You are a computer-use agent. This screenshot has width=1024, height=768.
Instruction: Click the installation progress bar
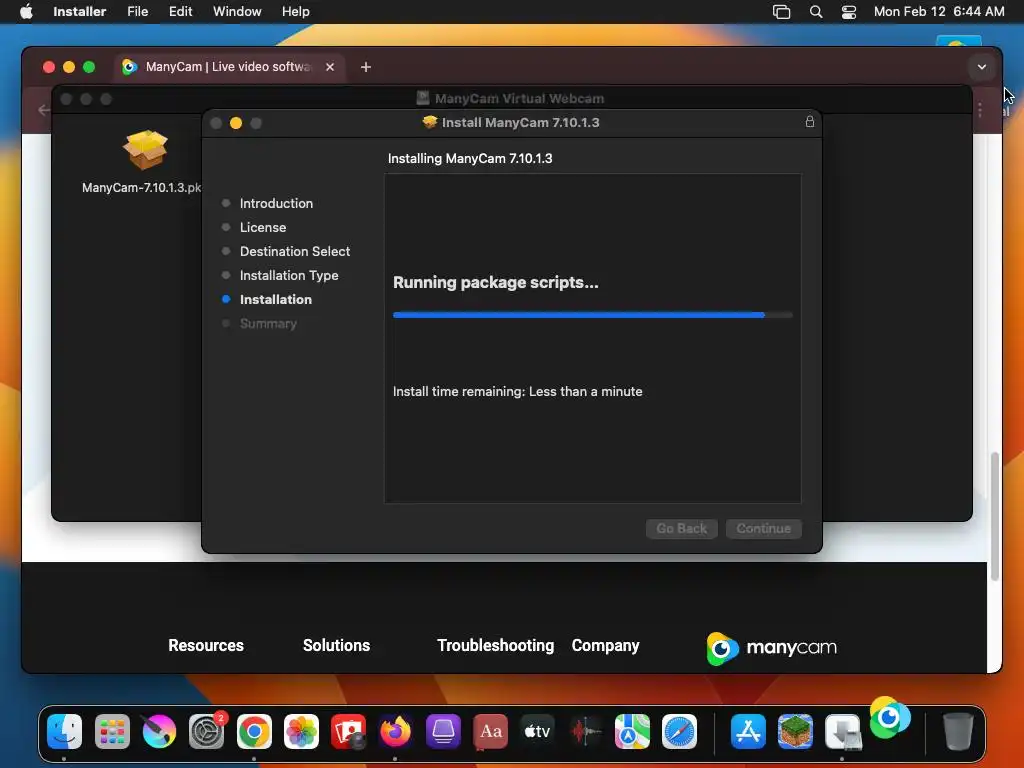coord(592,315)
